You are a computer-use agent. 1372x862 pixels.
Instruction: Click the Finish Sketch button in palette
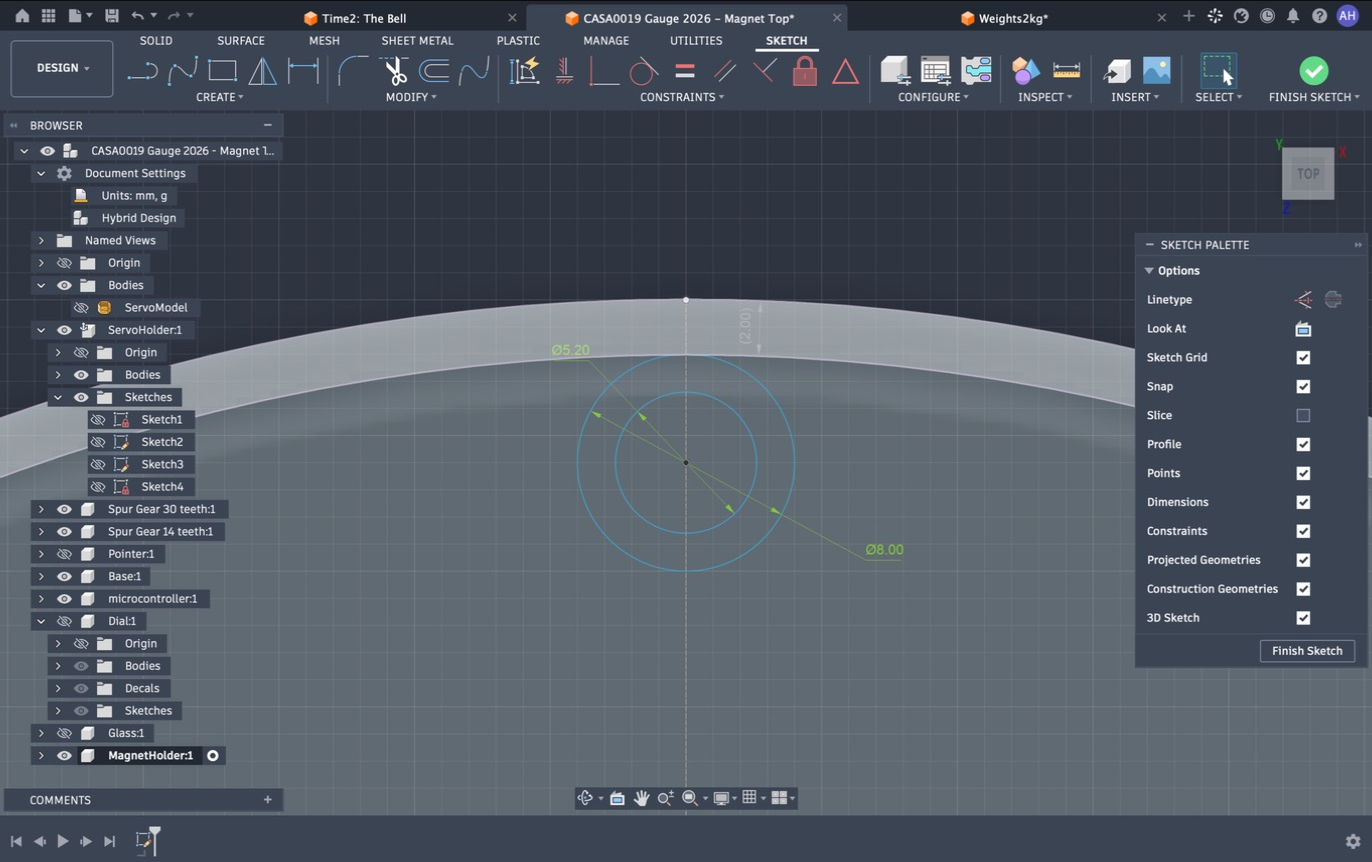click(x=1307, y=651)
